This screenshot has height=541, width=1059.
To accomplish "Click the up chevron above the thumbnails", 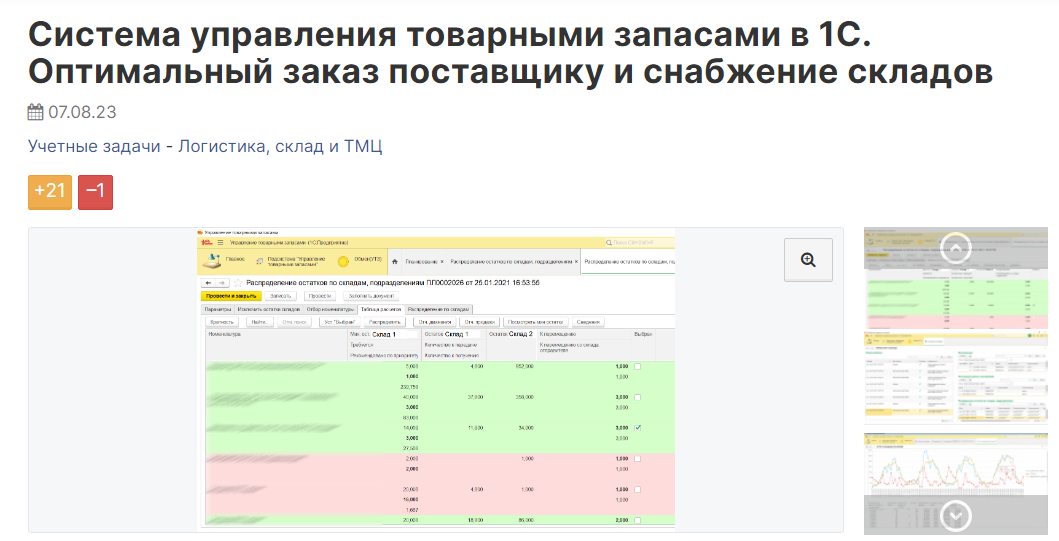I will coord(956,248).
